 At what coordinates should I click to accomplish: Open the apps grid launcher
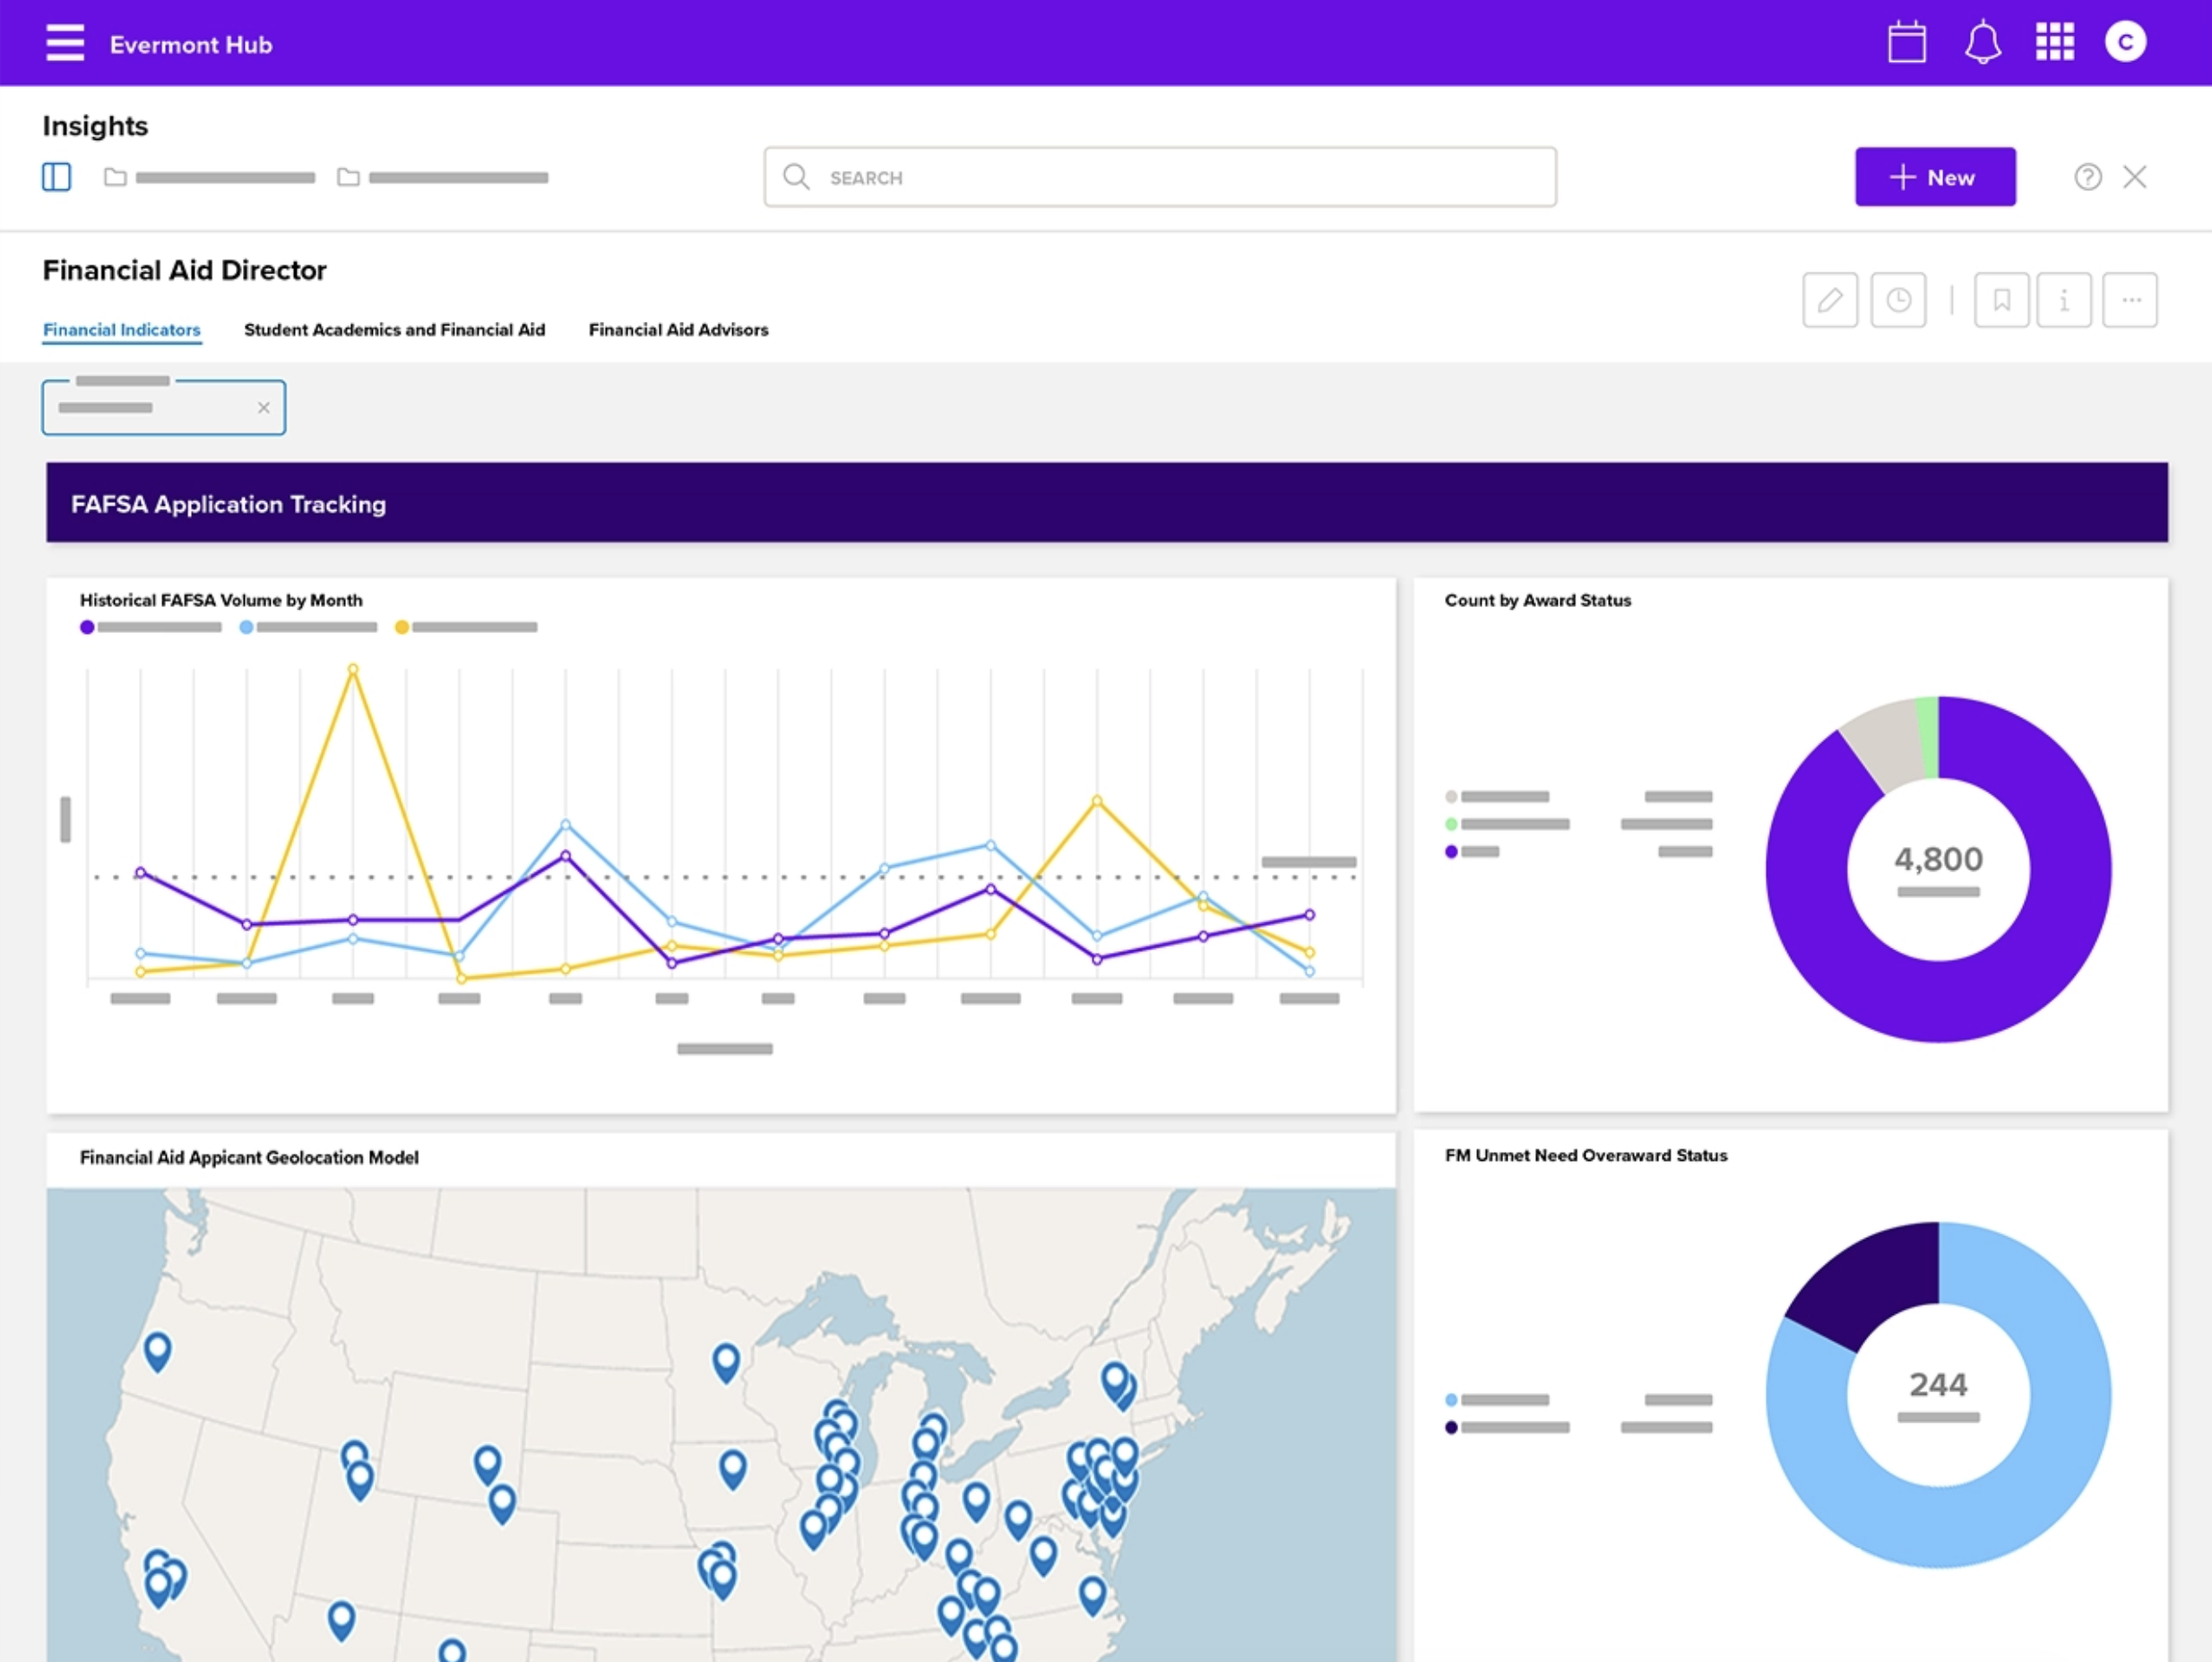point(2054,43)
